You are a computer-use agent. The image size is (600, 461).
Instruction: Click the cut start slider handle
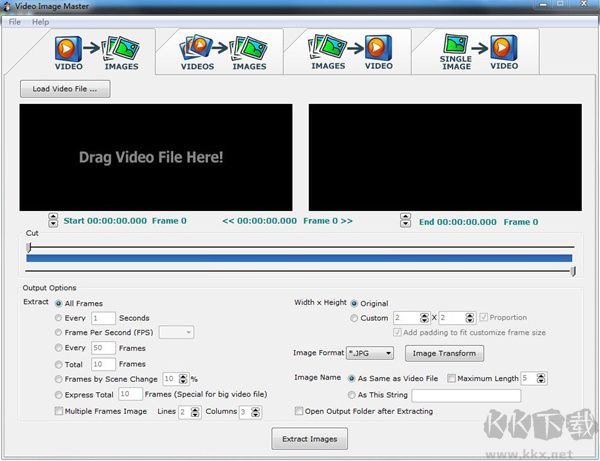tap(29, 248)
